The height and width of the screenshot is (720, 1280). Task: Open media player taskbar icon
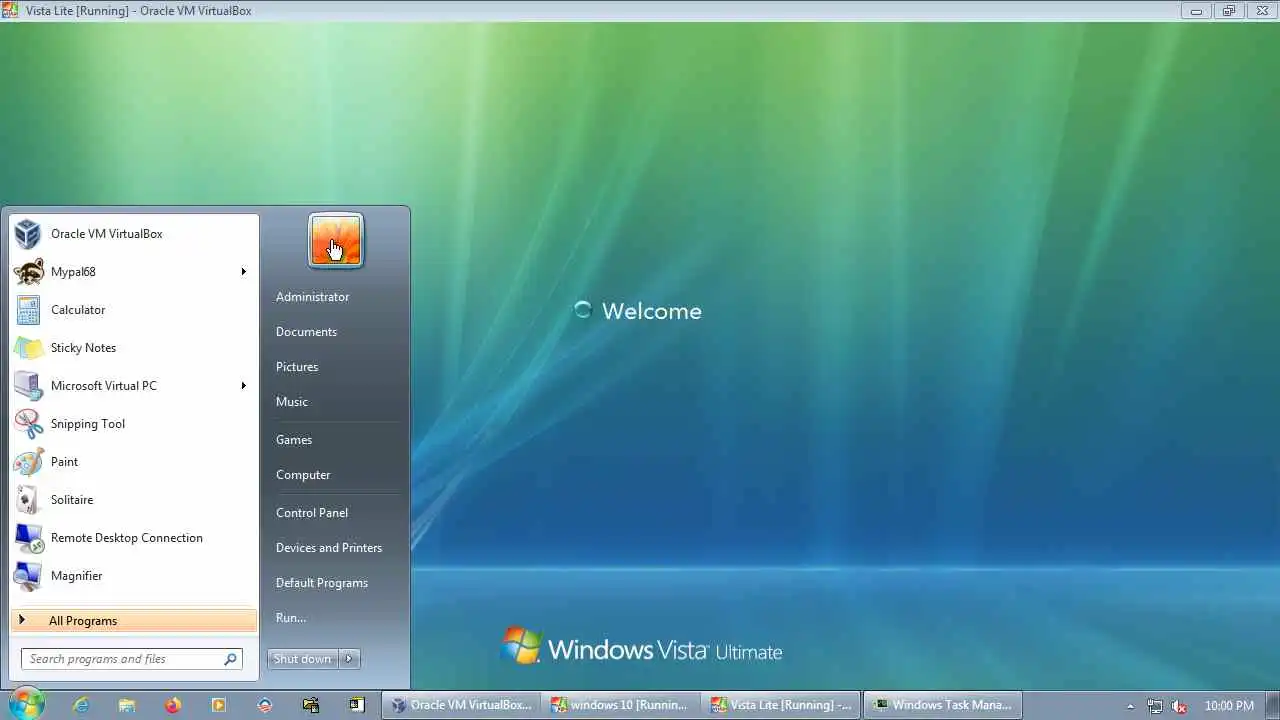tap(219, 705)
